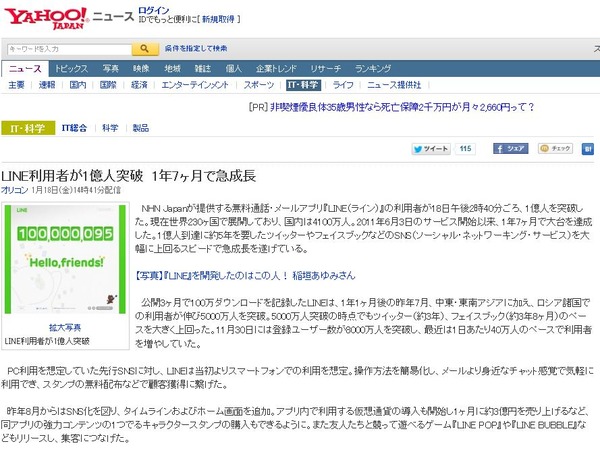The image size is (600, 452).
Task: Click the PR insurance advertisement link
Action: 402,107
